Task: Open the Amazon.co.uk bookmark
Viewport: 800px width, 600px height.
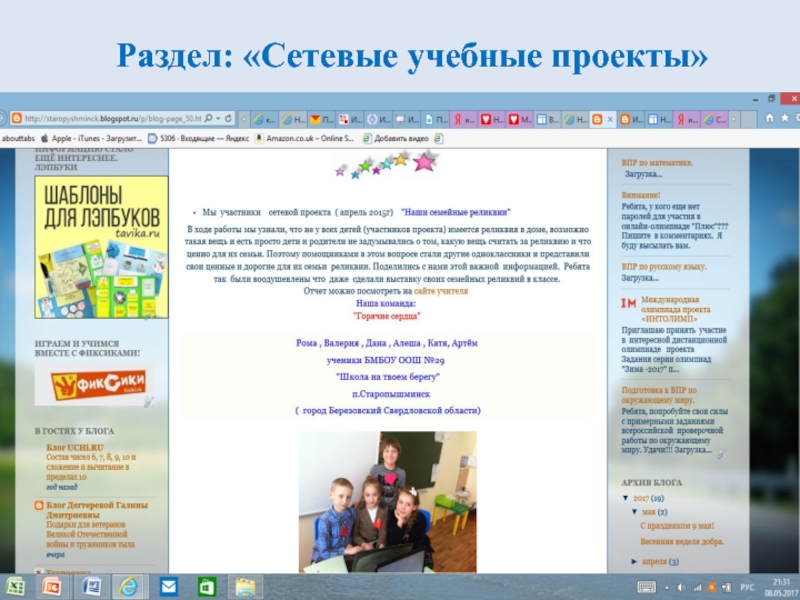Action: pyautogui.click(x=304, y=138)
